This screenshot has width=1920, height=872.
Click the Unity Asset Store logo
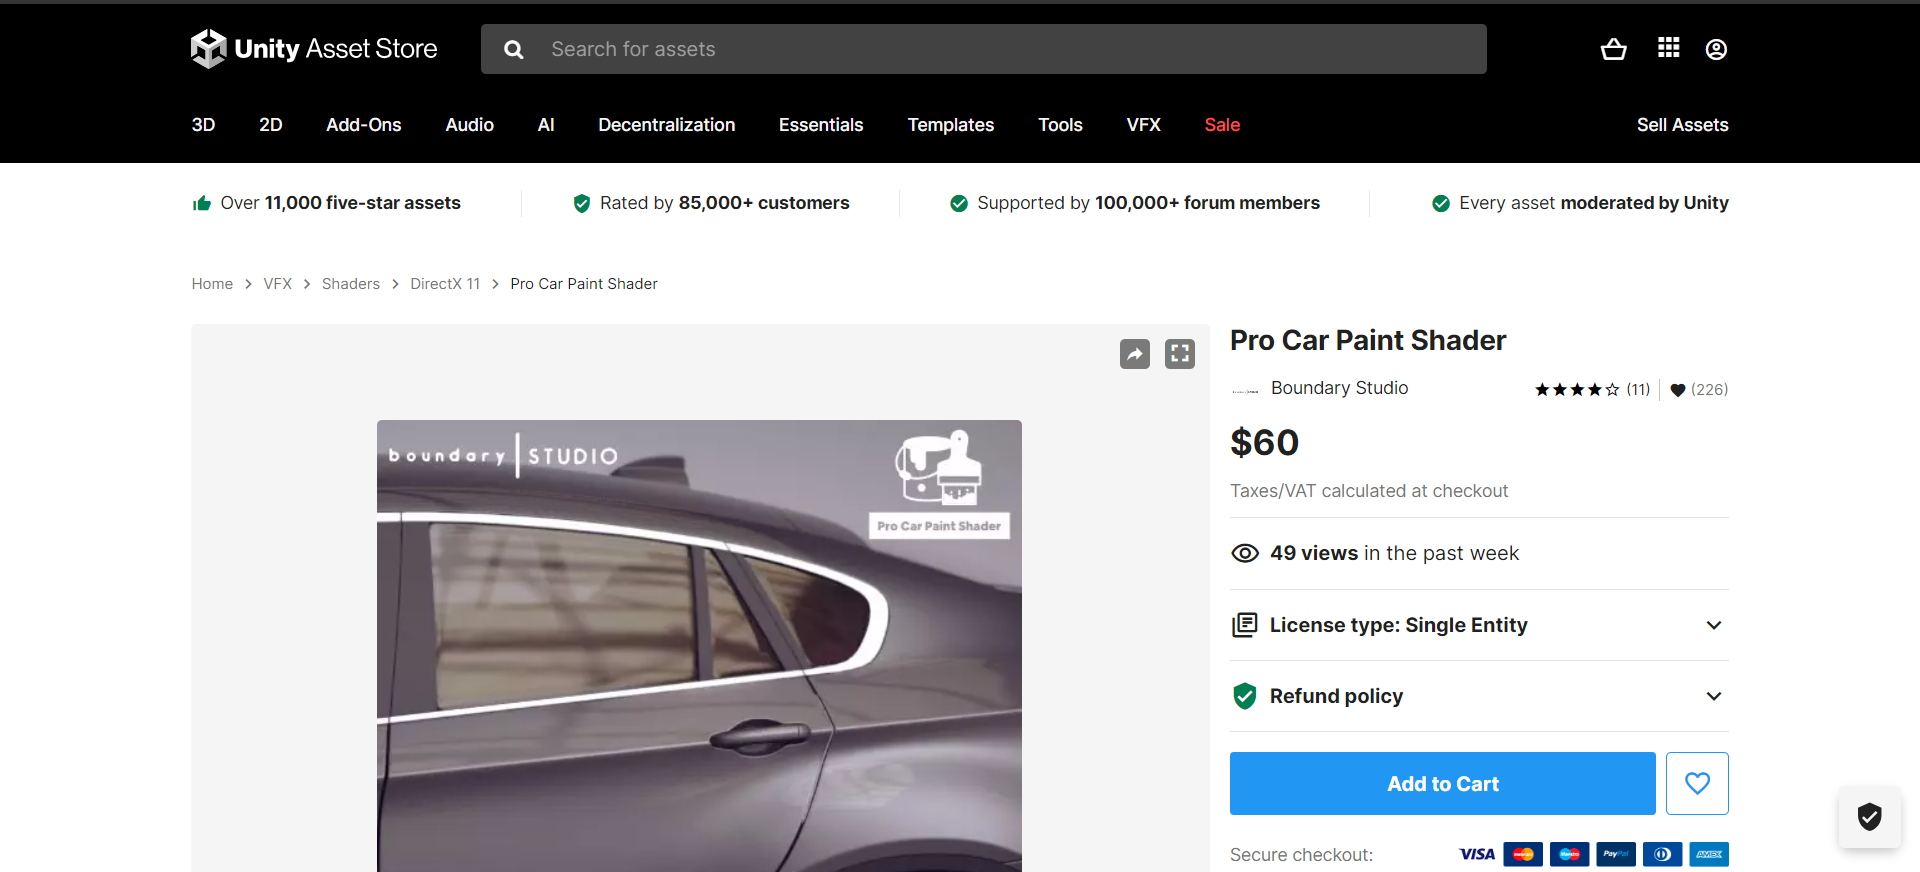coord(314,49)
